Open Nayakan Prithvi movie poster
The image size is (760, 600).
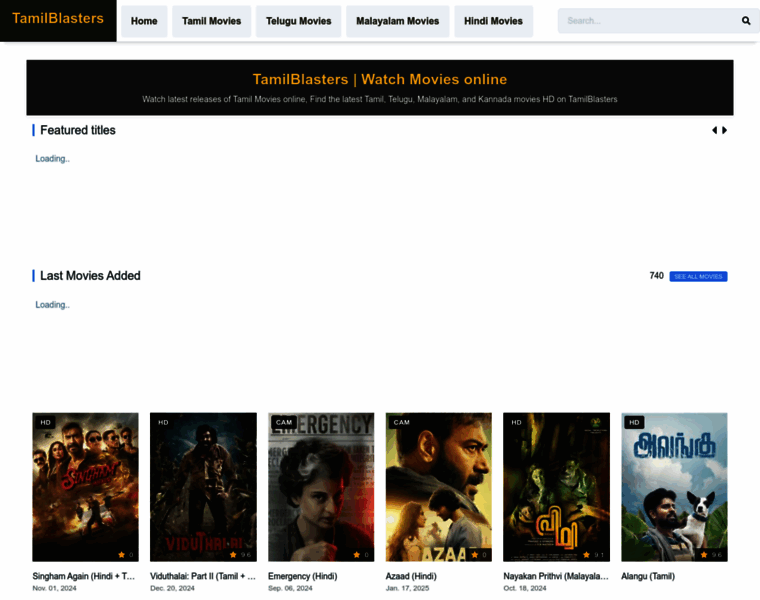pyautogui.click(x=556, y=487)
